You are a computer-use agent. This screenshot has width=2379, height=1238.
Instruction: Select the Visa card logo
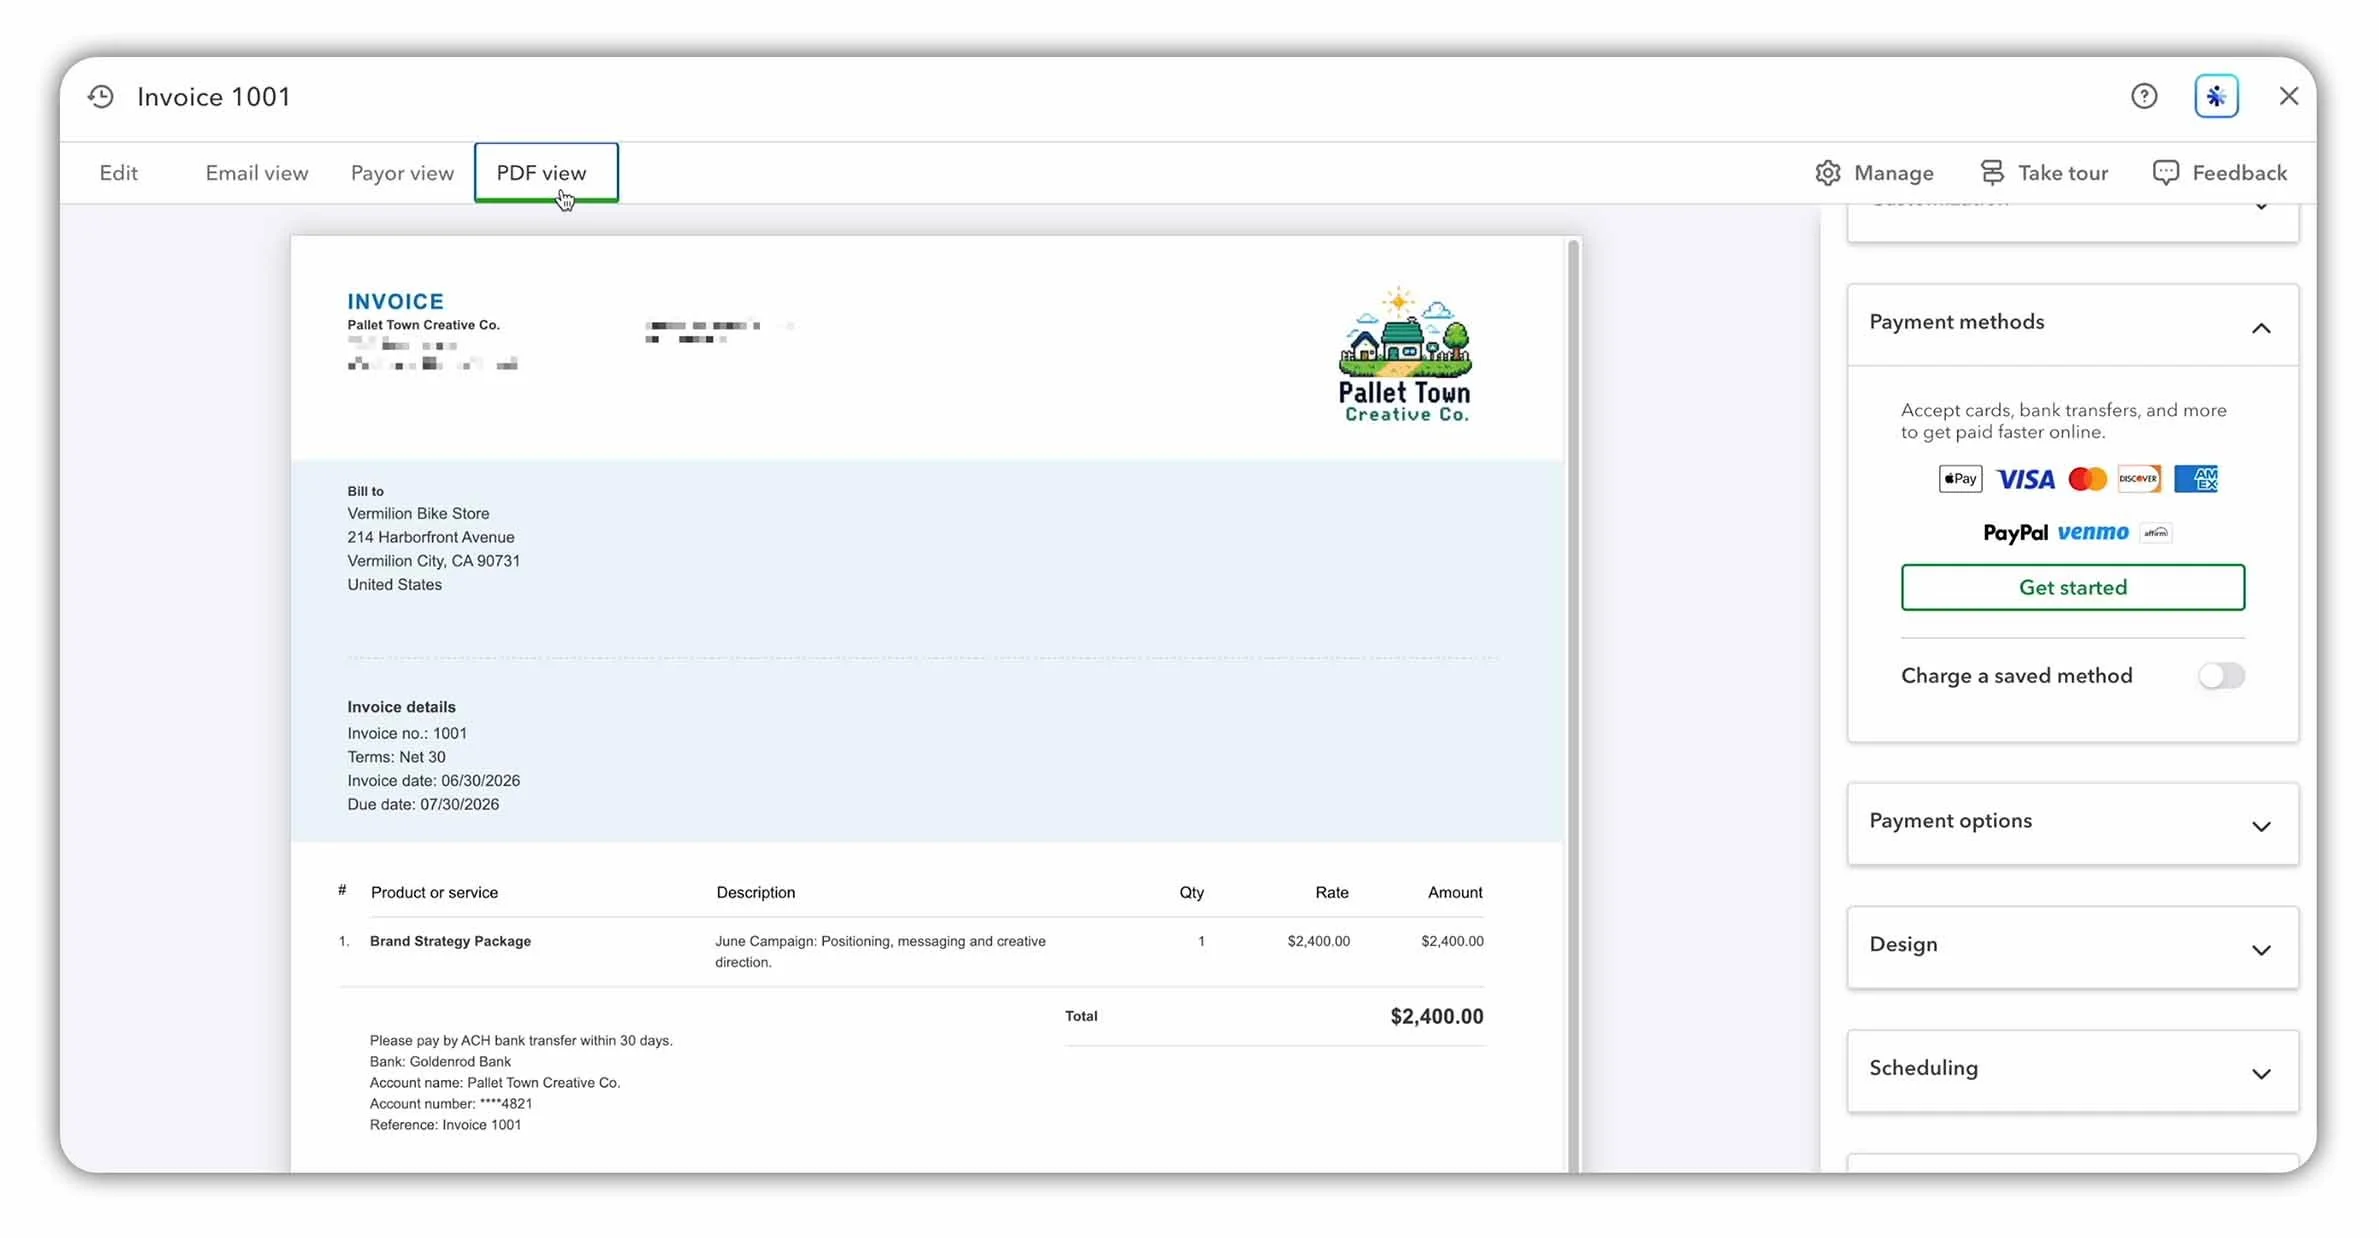pos(2025,480)
